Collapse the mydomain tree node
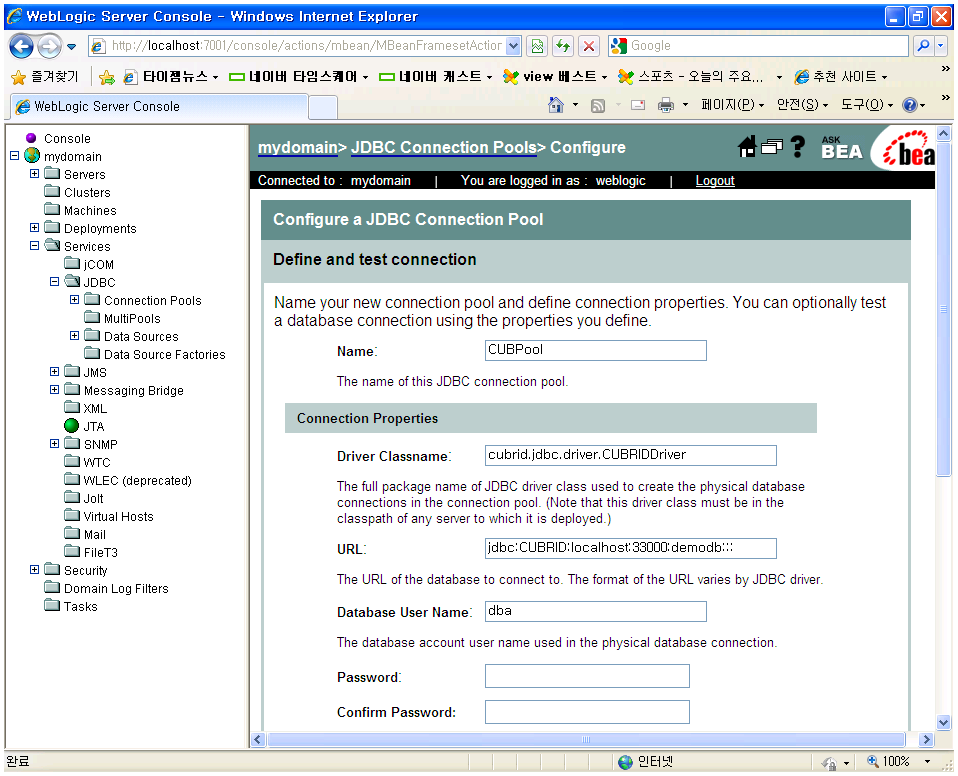958x776 pixels. (x=15, y=156)
